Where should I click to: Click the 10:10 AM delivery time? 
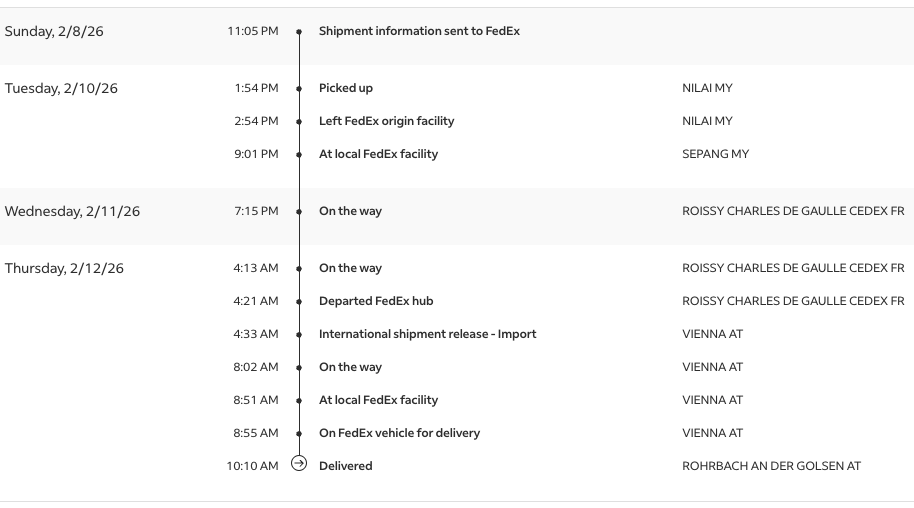tap(252, 466)
